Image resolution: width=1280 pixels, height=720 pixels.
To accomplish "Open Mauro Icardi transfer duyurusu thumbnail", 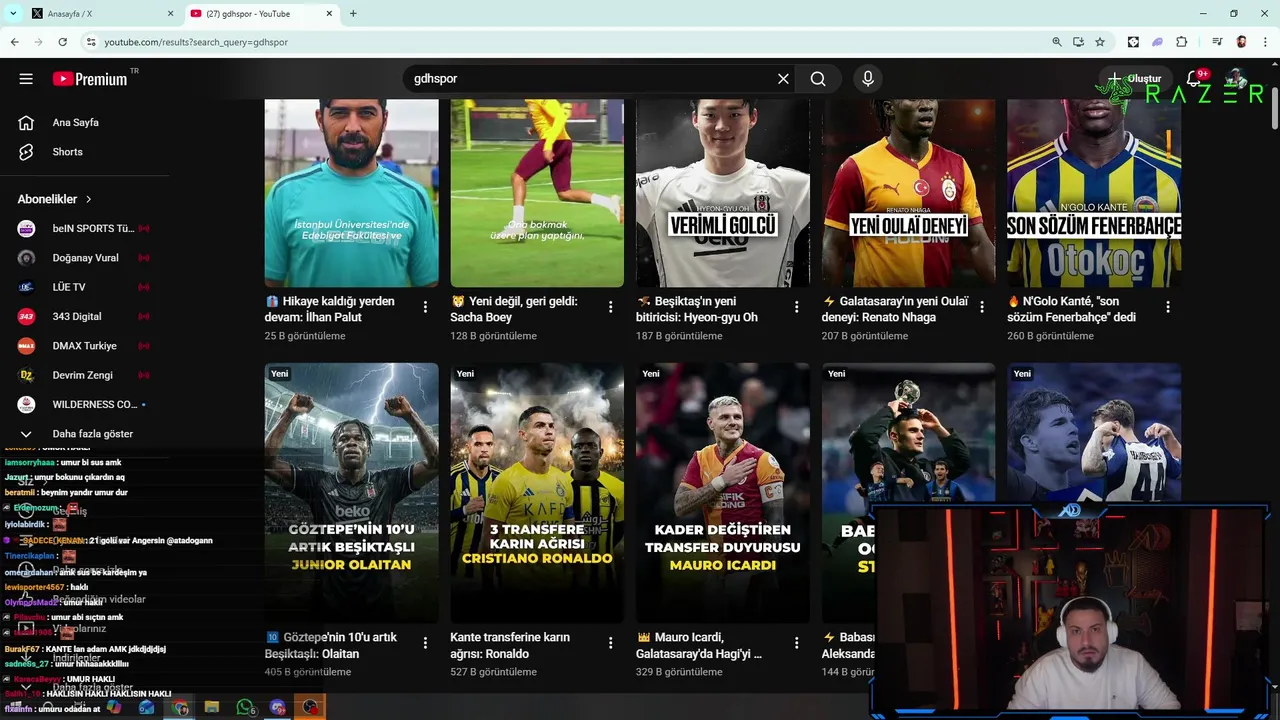I will [x=722, y=492].
